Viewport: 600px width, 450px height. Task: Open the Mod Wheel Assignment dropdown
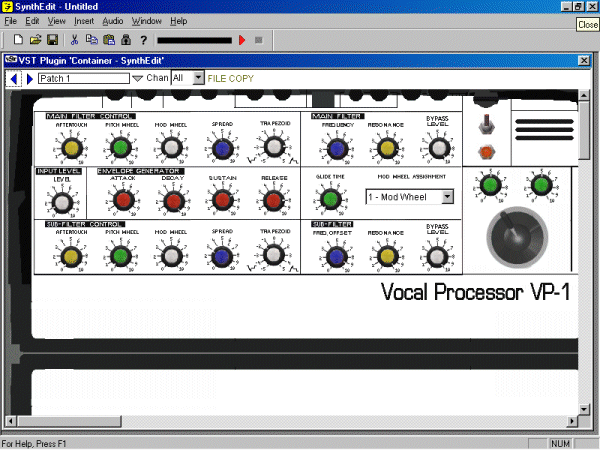(x=447, y=197)
